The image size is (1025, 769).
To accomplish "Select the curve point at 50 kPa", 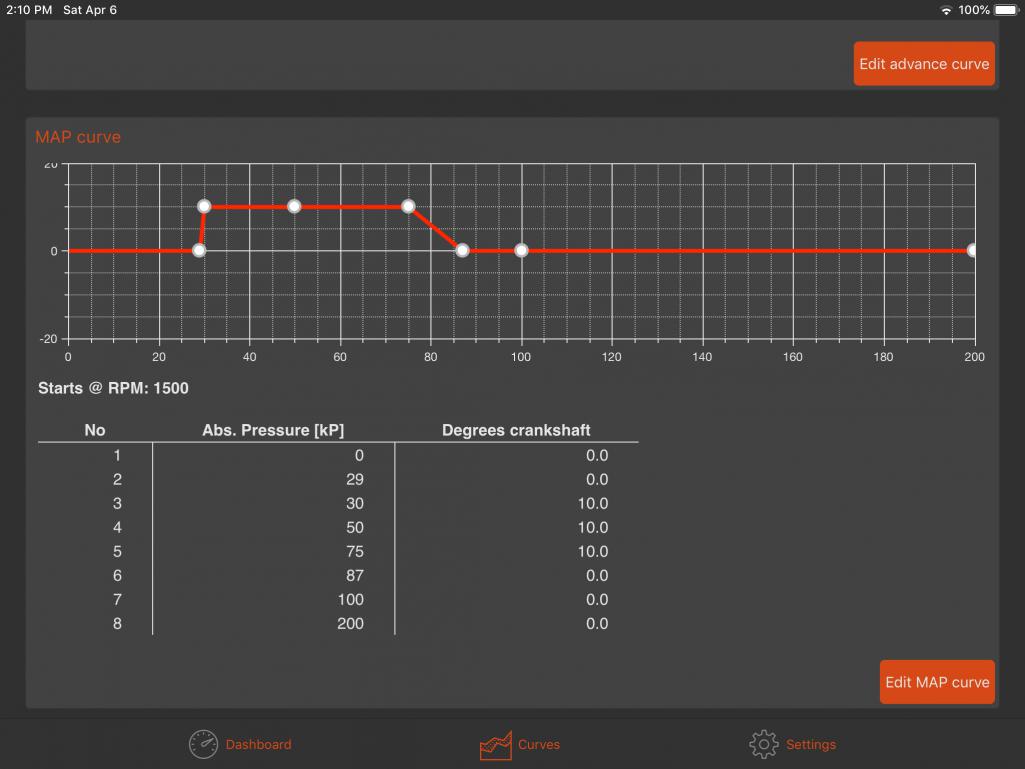I will [294, 206].
